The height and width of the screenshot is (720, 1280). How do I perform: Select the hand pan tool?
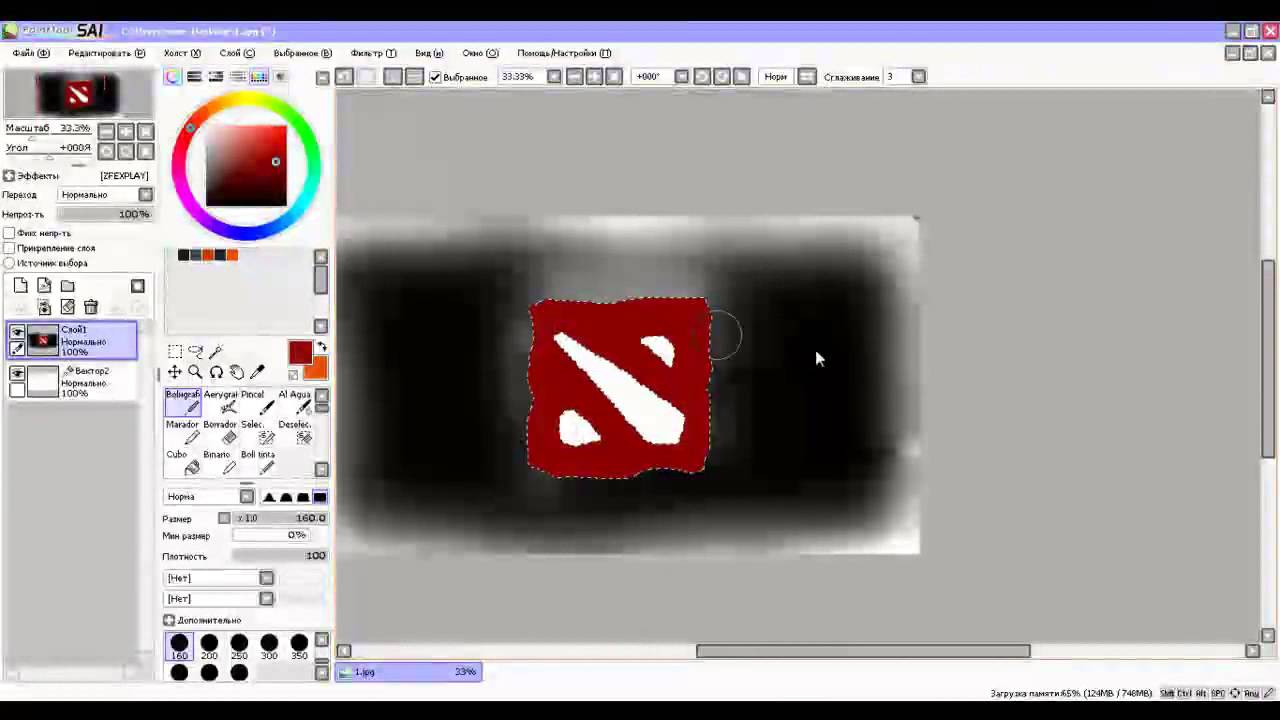pyautogui.click(x=236, y=372)
